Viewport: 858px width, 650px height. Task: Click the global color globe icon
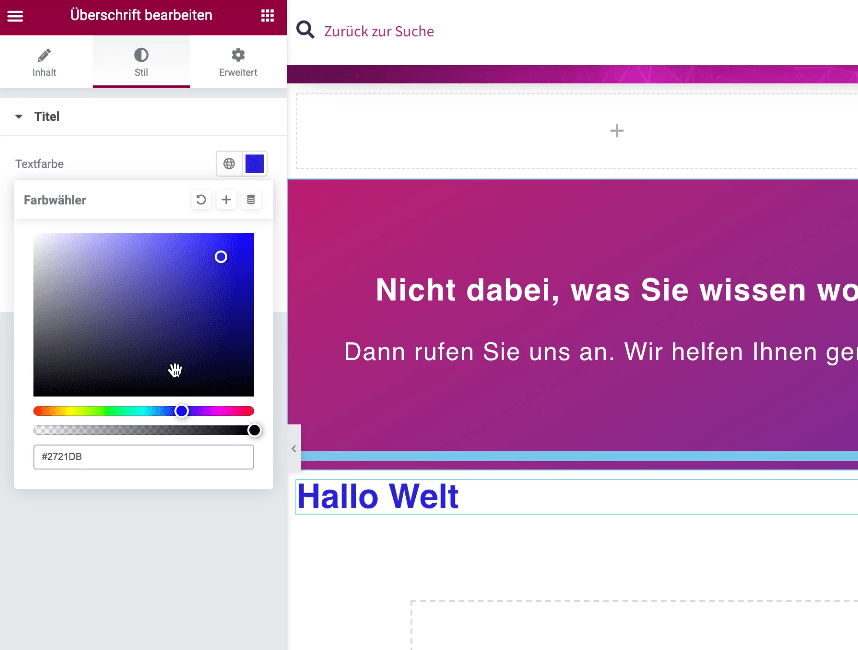pos(229,164)
